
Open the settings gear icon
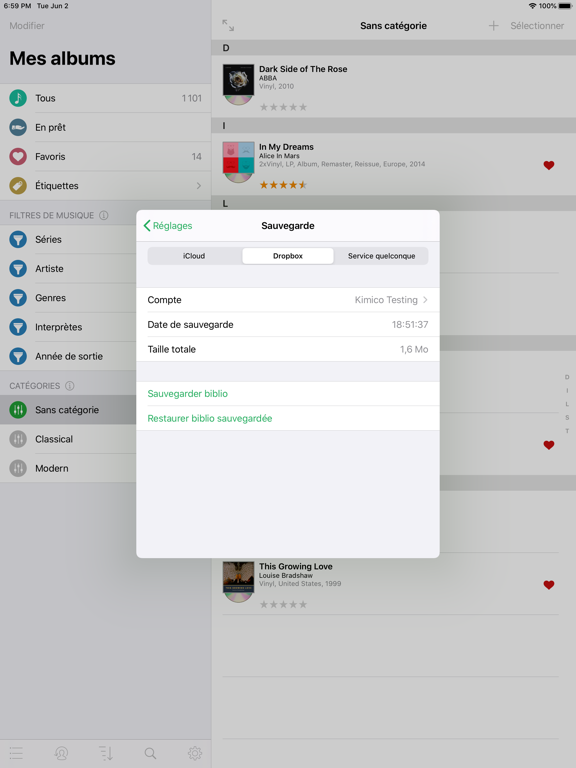[x=195, y=753]
